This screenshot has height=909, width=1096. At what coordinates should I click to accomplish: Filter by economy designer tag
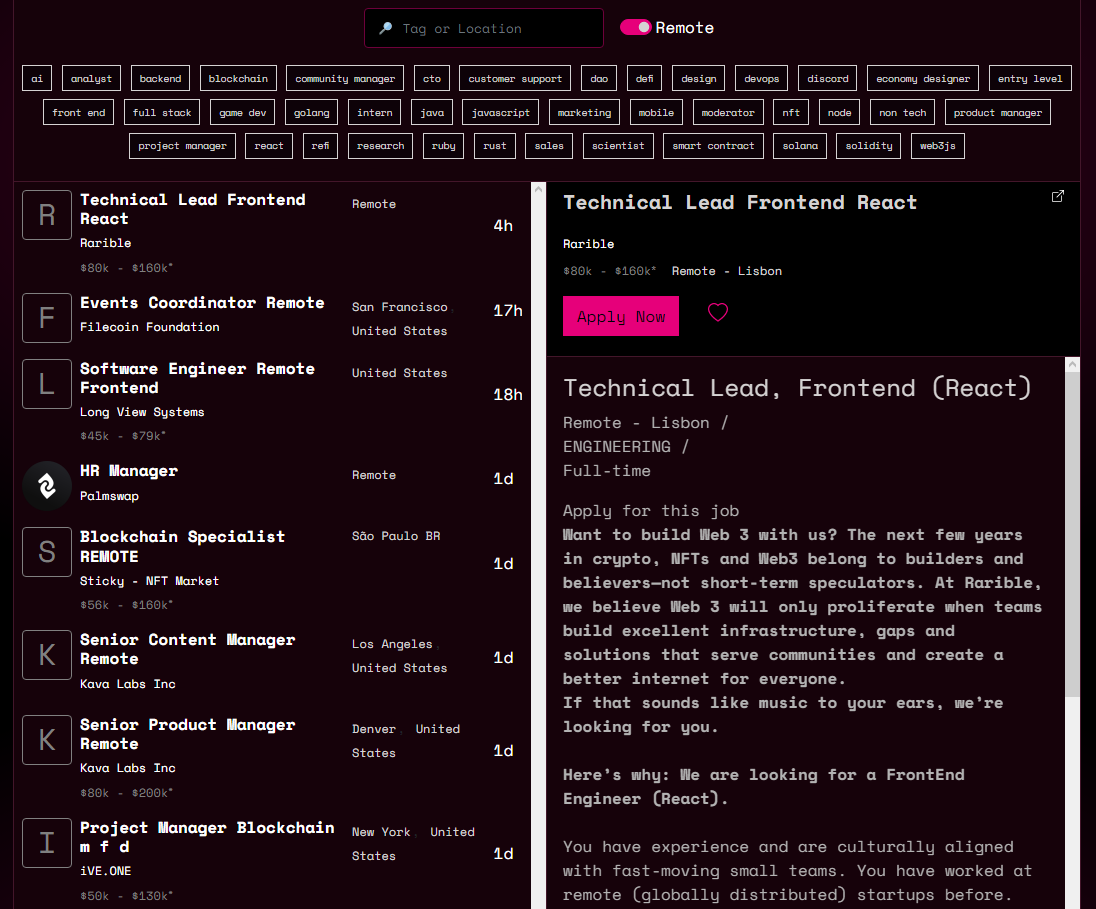pyautogui.click(x=923, y=78)
